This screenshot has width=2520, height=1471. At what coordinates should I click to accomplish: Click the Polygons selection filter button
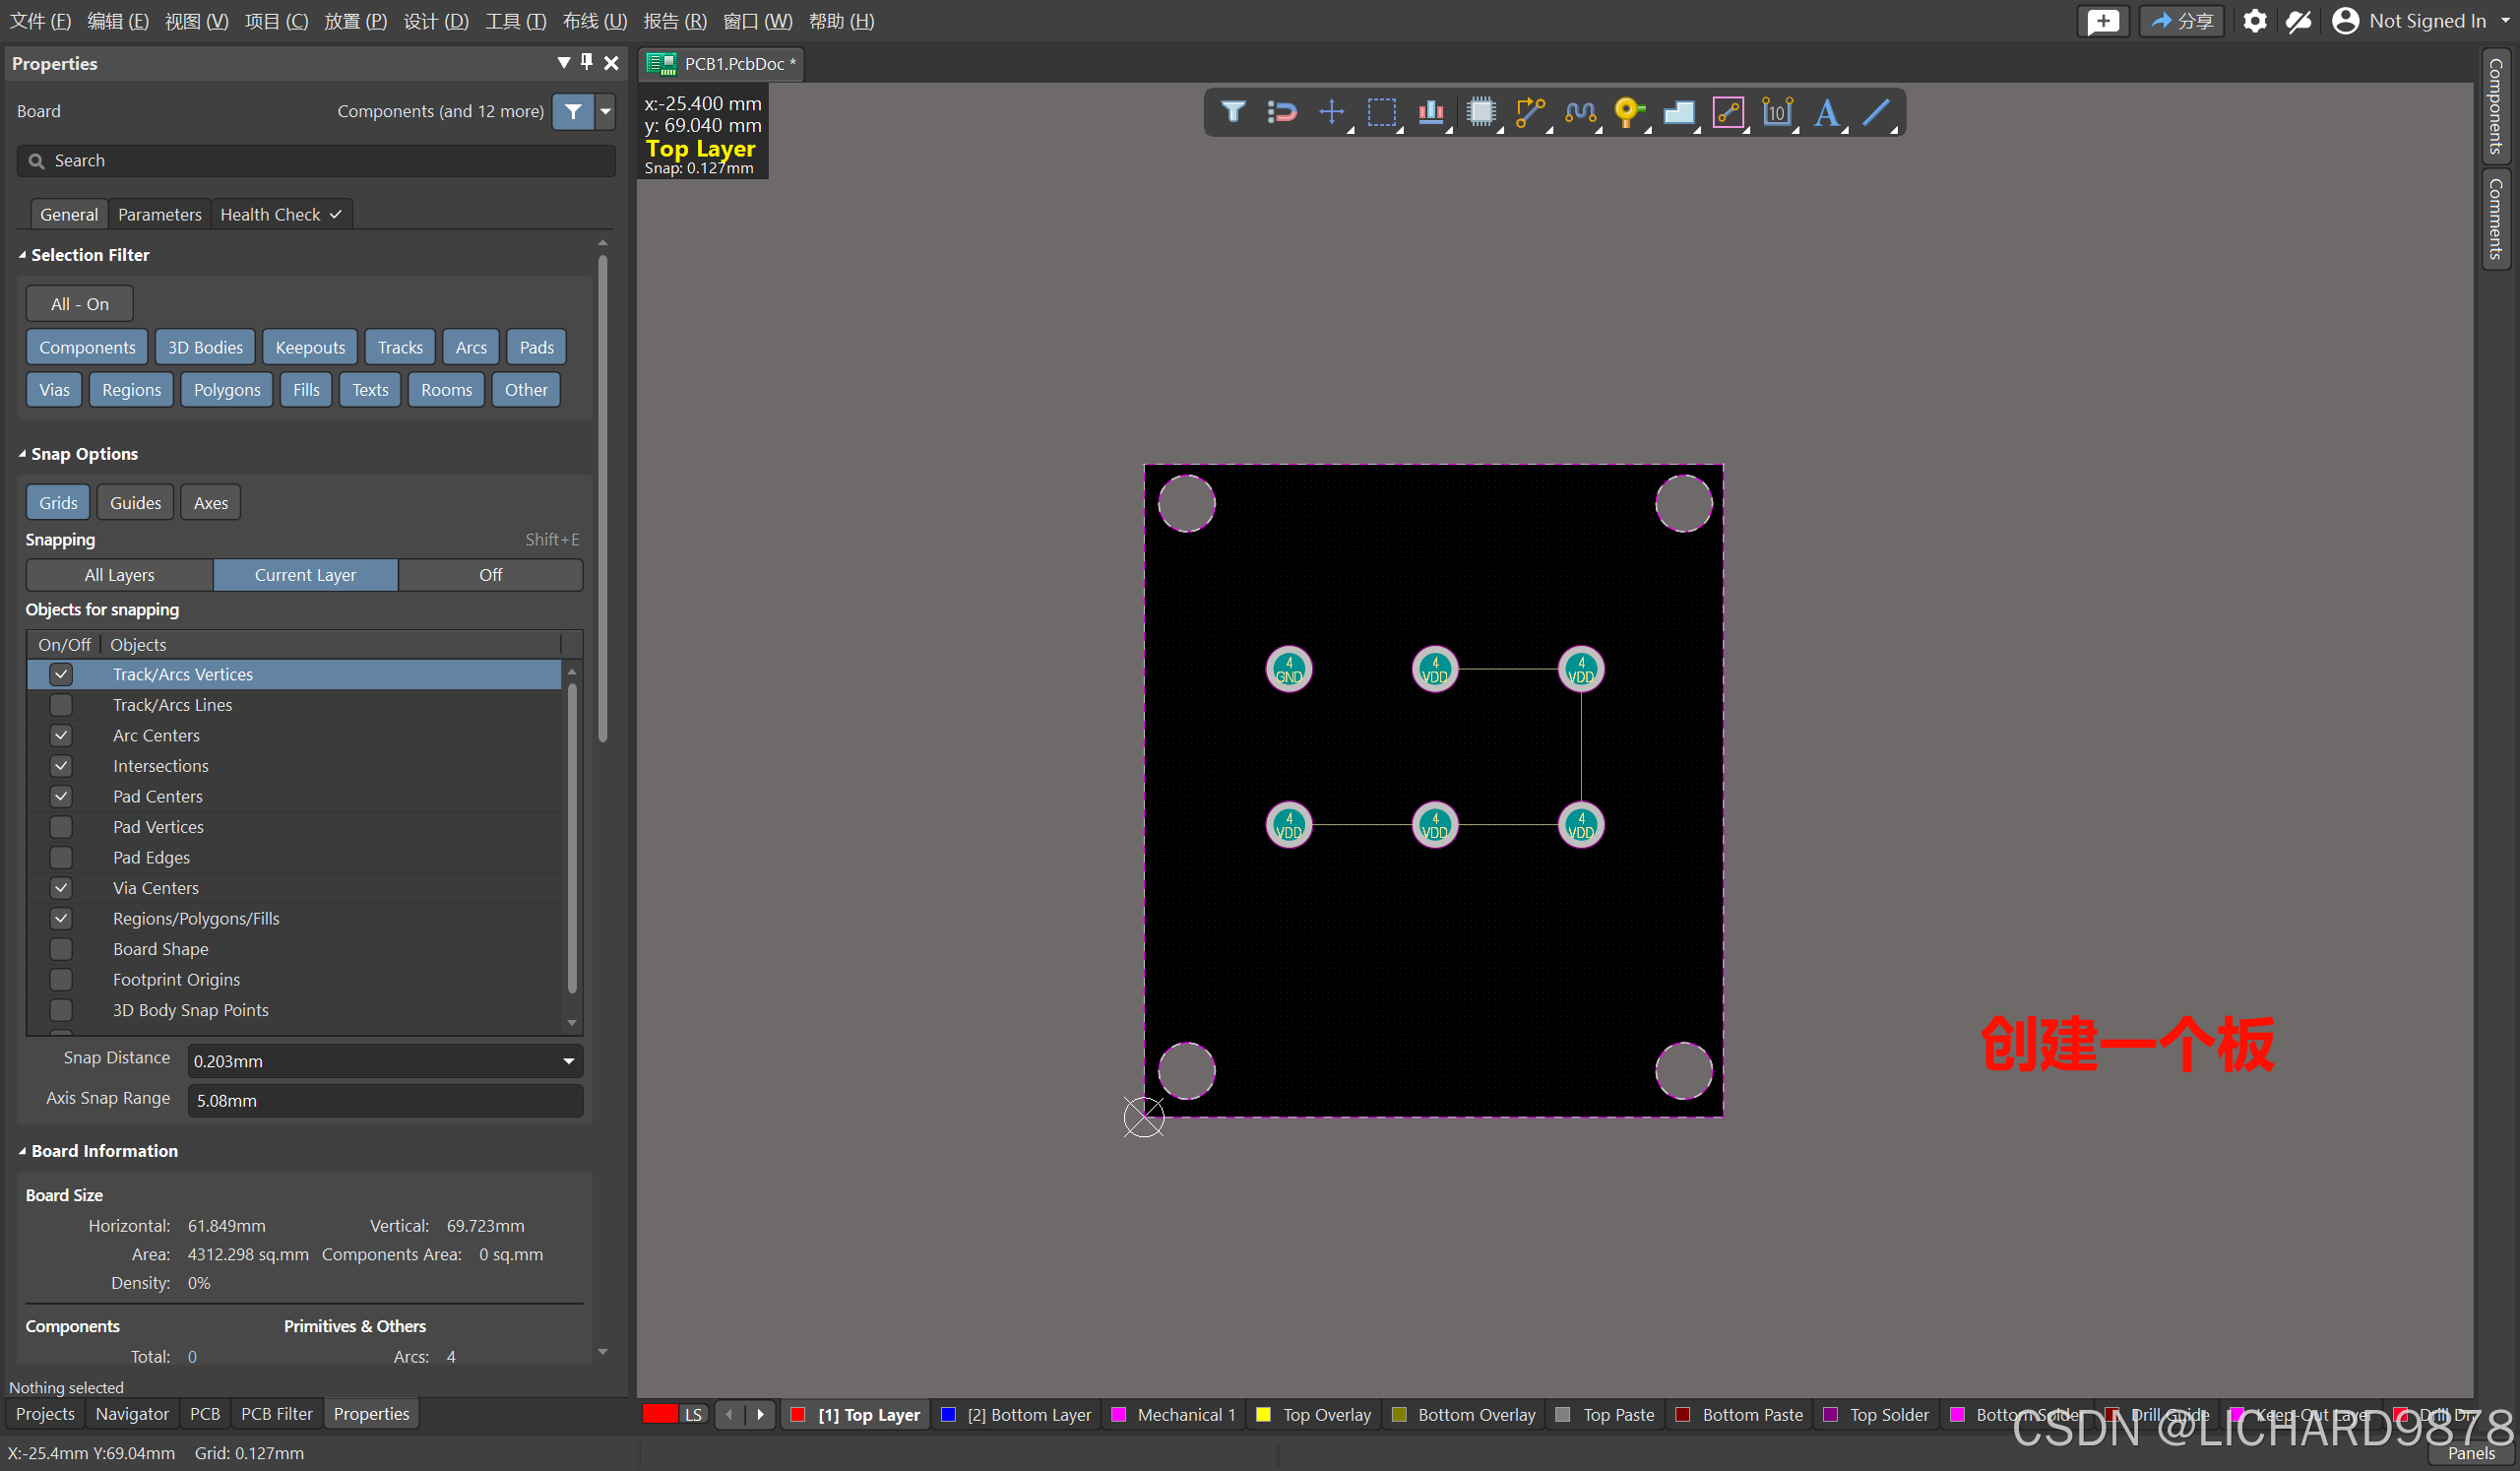[227, 390]
